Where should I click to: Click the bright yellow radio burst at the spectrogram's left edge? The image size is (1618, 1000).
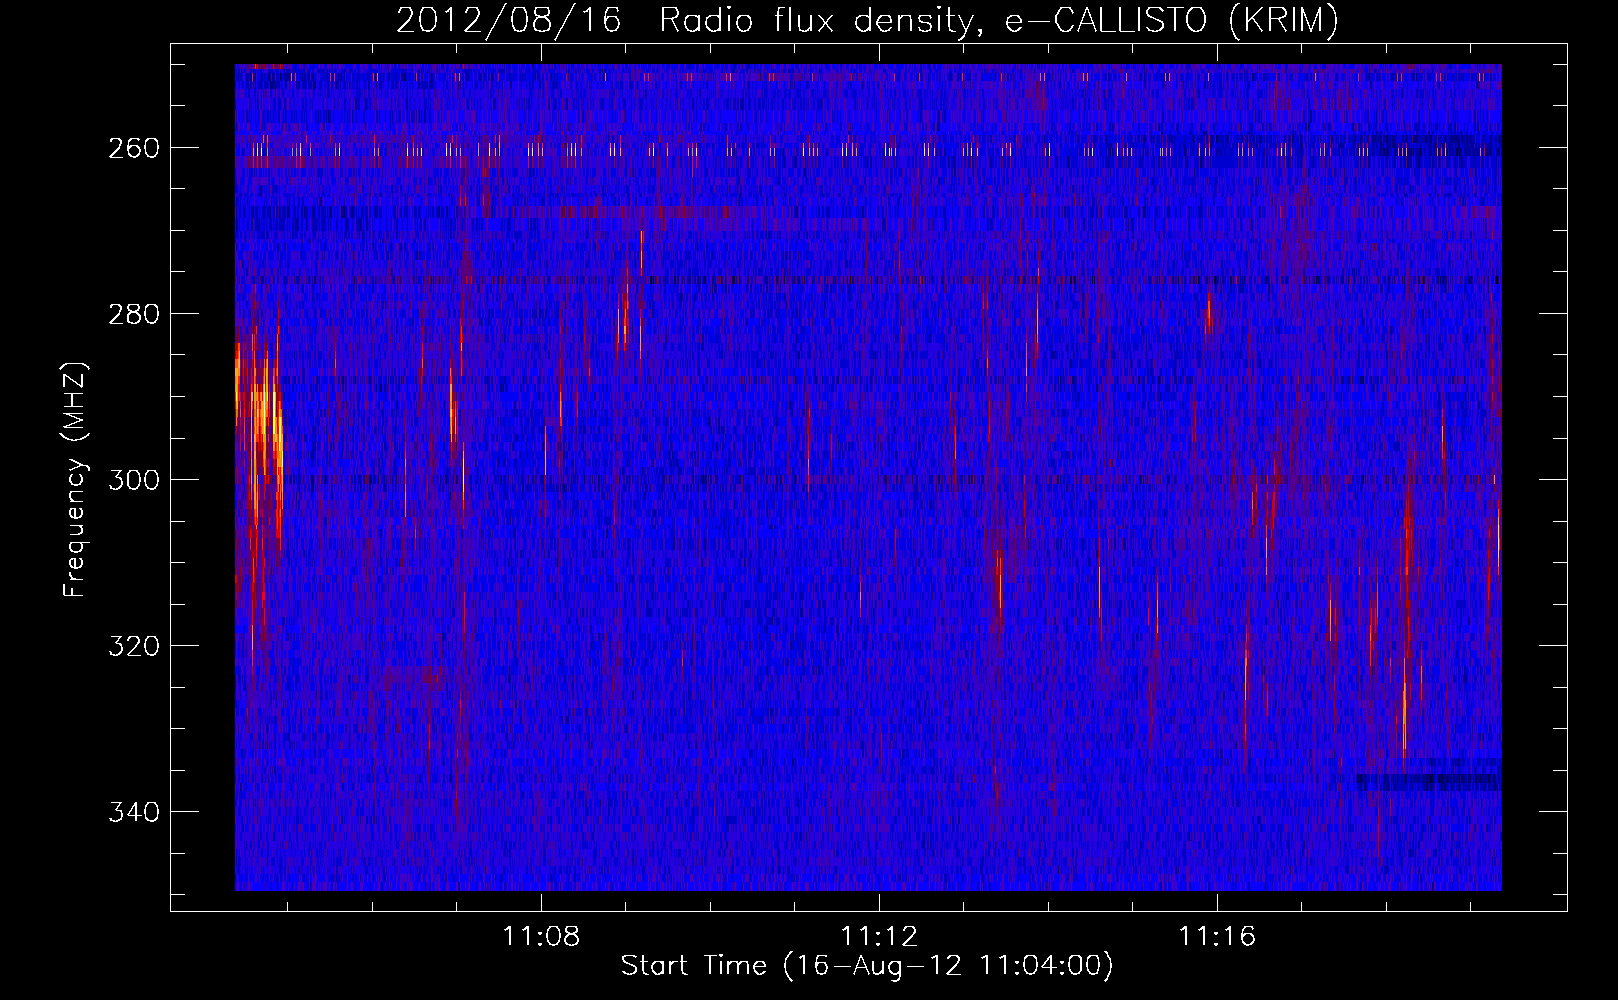tap(260, 430)
